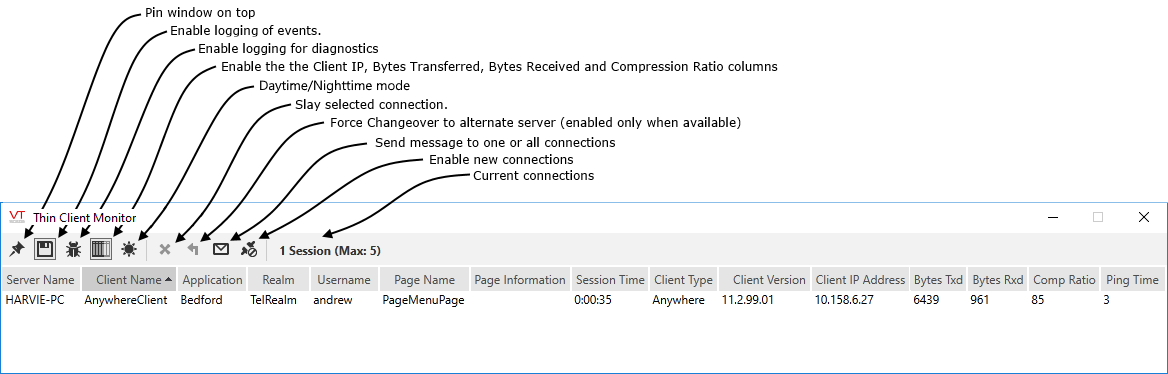This screenshot has width=1168, height=374.
Task: Click the '1 Session (Max: 5)' status text
Action: pyautogui.click(x=330, y=250)
